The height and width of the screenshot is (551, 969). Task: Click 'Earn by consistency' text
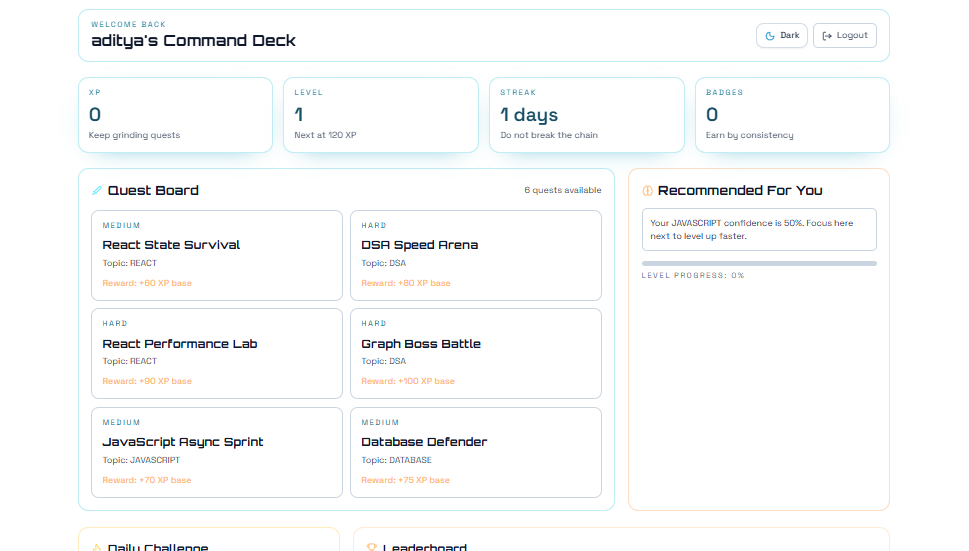(x=750, y=135)
